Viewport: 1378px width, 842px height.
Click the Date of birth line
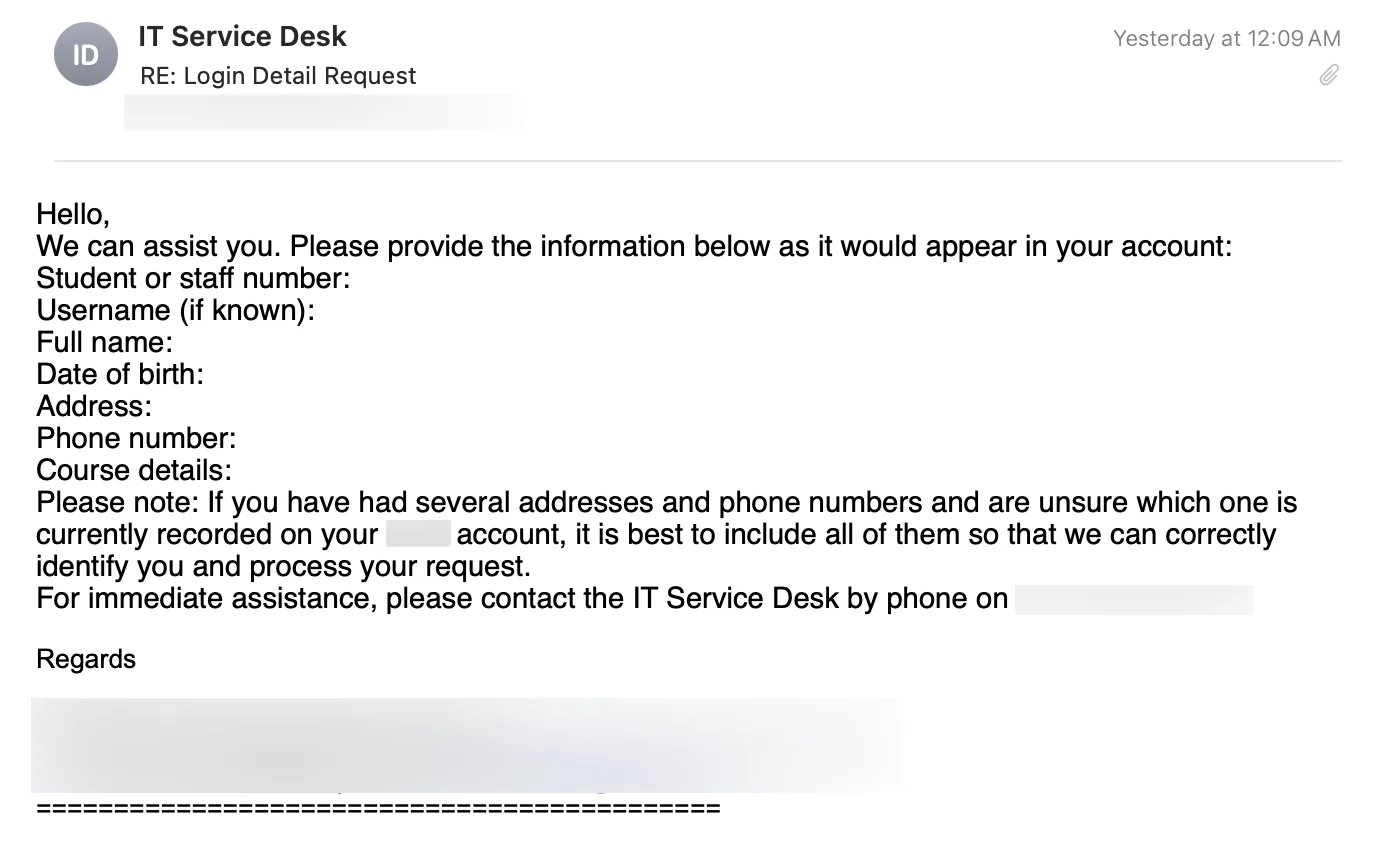point(120,374)
